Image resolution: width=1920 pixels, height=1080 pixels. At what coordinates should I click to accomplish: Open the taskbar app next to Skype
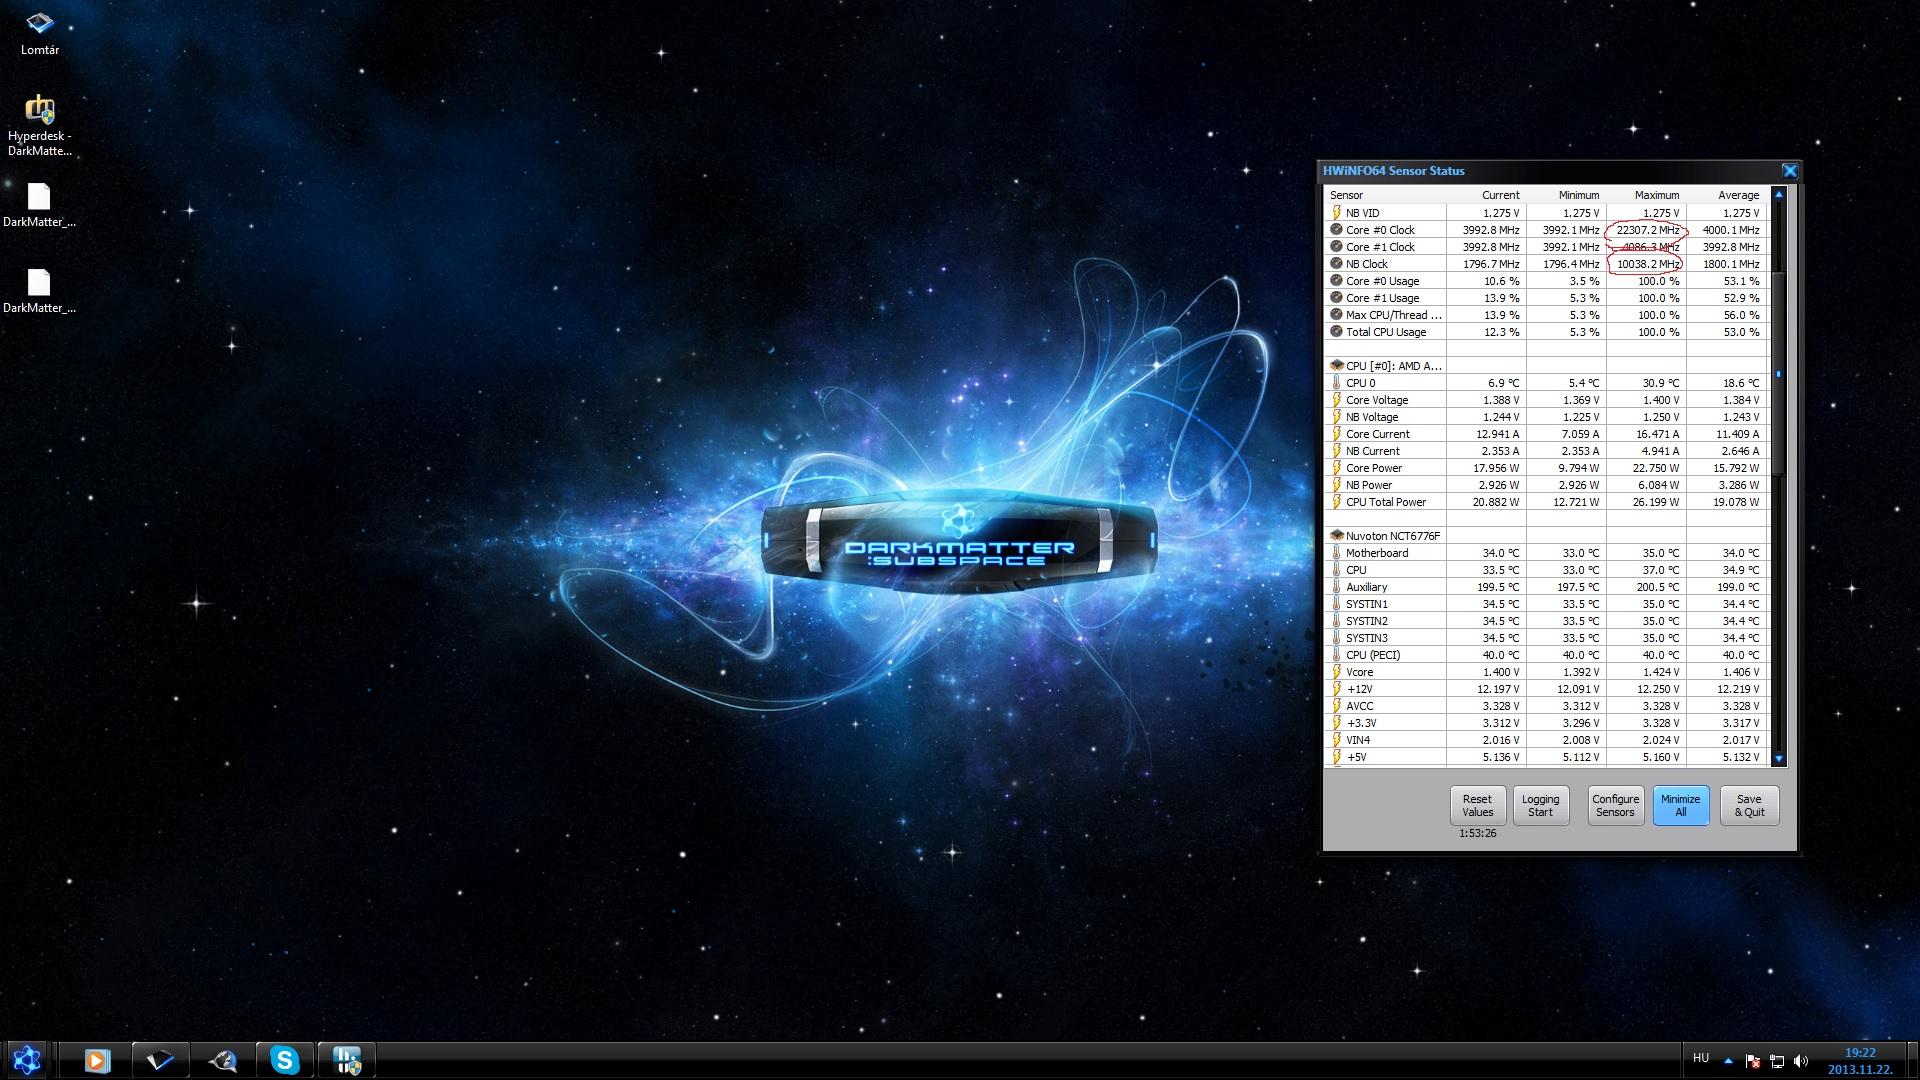(x=222, y=1060)
